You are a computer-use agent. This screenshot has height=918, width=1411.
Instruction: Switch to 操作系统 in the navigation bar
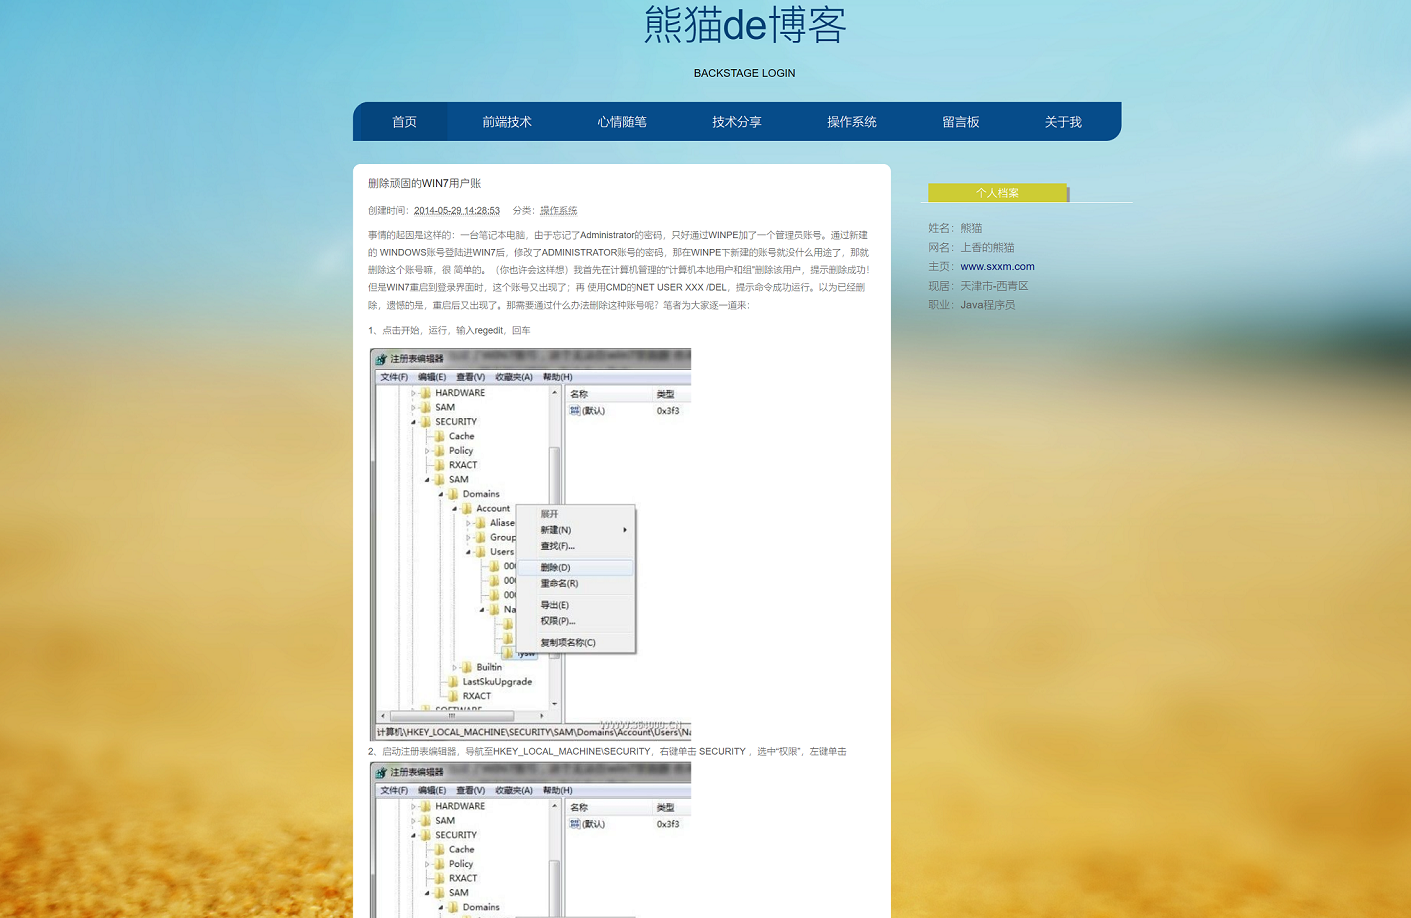click(852, 122)
